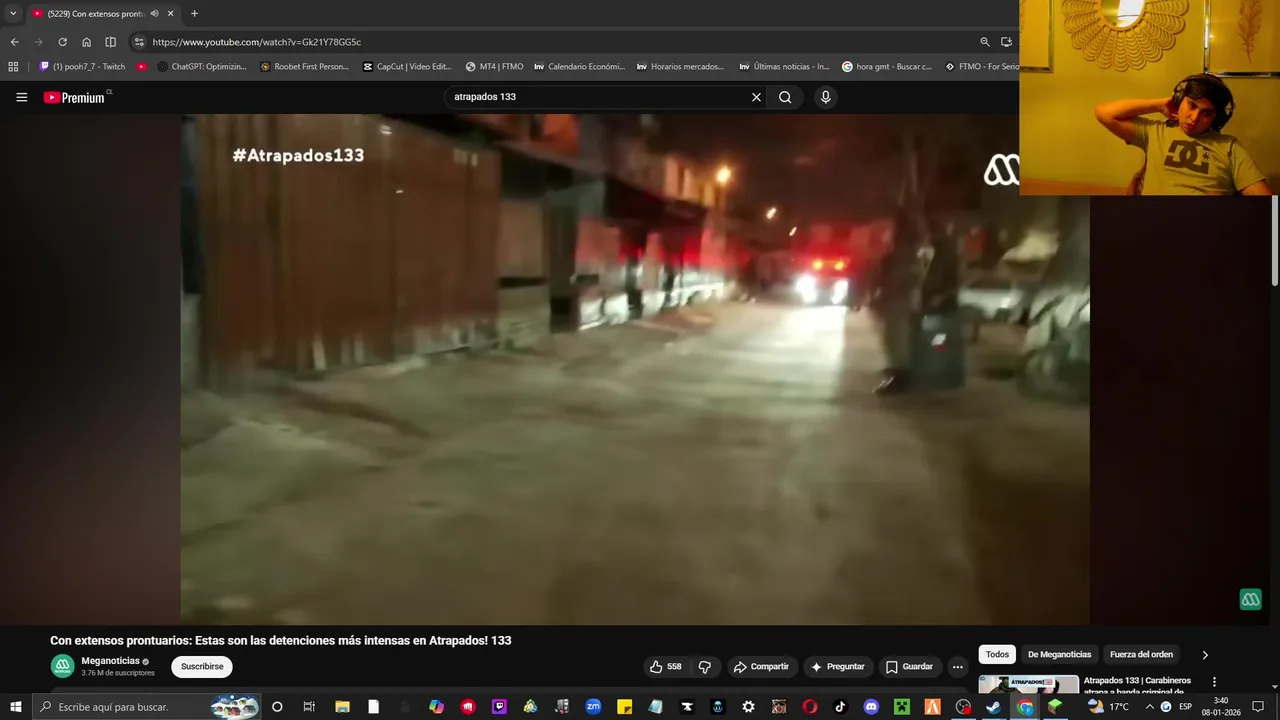Open Meganoticias channel name link

point(110,661)
